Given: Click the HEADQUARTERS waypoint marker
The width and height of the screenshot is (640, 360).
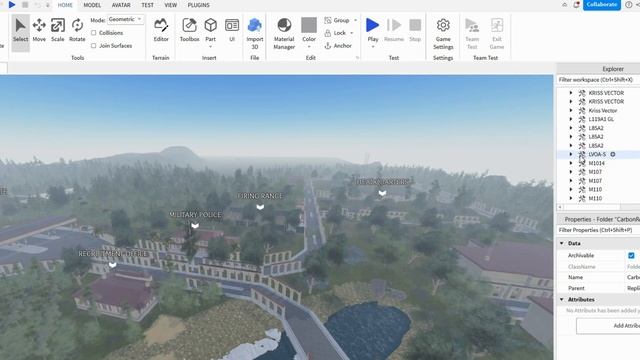Looking at the screenshot, I should click(382, 193).
